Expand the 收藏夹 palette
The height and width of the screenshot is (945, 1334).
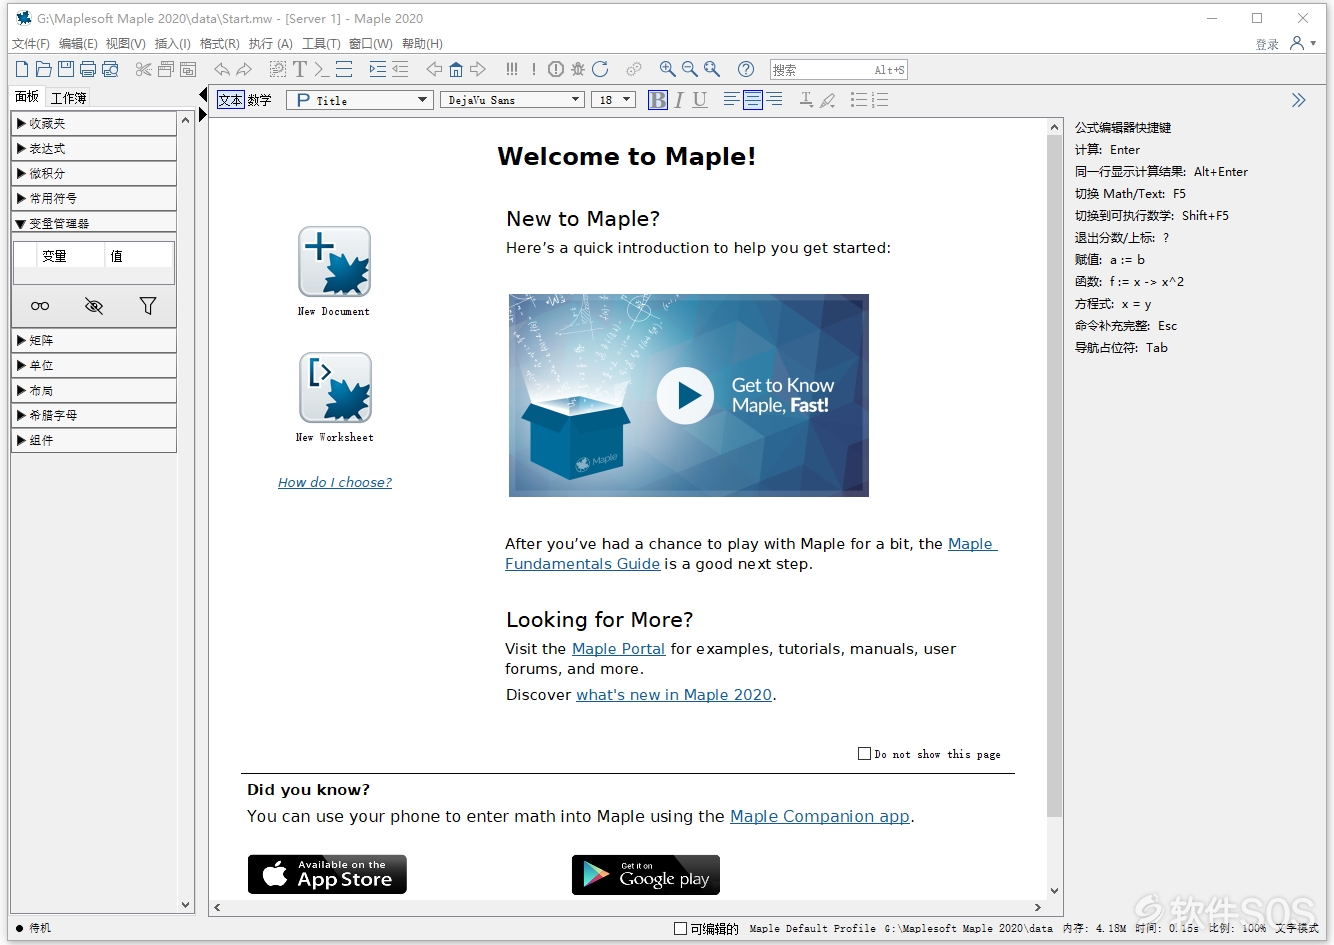point(94,123)
